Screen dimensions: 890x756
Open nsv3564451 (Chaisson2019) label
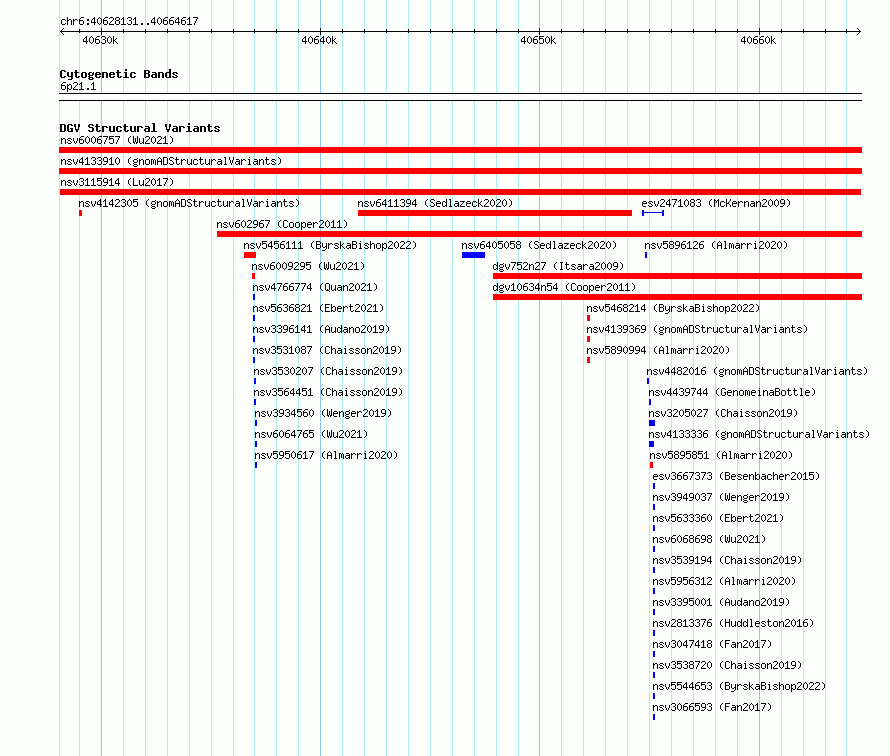click(328, 392)
